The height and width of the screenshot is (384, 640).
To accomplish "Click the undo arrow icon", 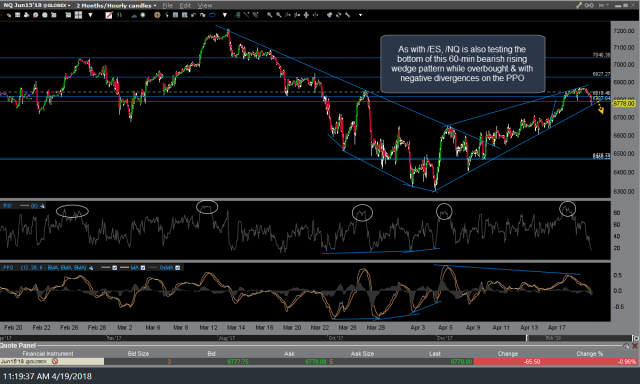I will [193, 15].
